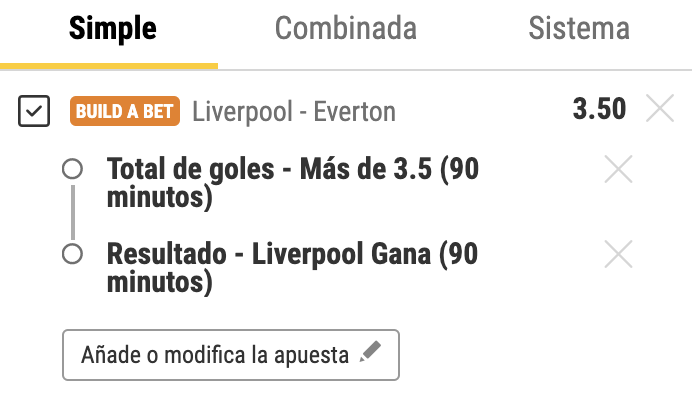The image size is (692, 400).
Task: Click the circle marker beside Total de goles
Action: pyautogui.click(x=72, y=170)
